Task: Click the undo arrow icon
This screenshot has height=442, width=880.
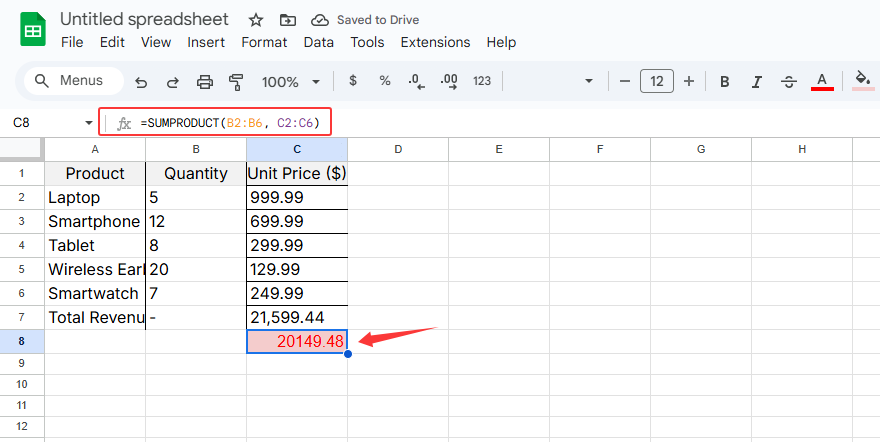Action: 141,82
